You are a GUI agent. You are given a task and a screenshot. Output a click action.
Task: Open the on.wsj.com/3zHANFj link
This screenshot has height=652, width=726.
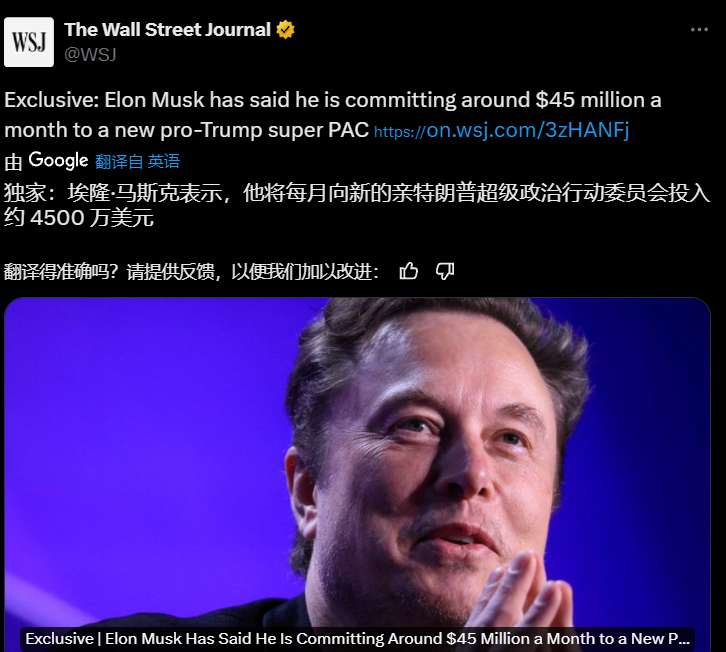coord(501,130)
